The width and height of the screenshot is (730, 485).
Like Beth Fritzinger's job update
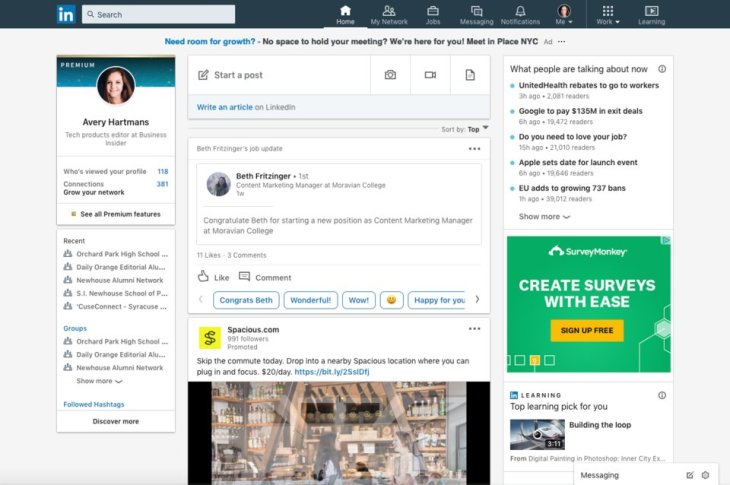213,277
